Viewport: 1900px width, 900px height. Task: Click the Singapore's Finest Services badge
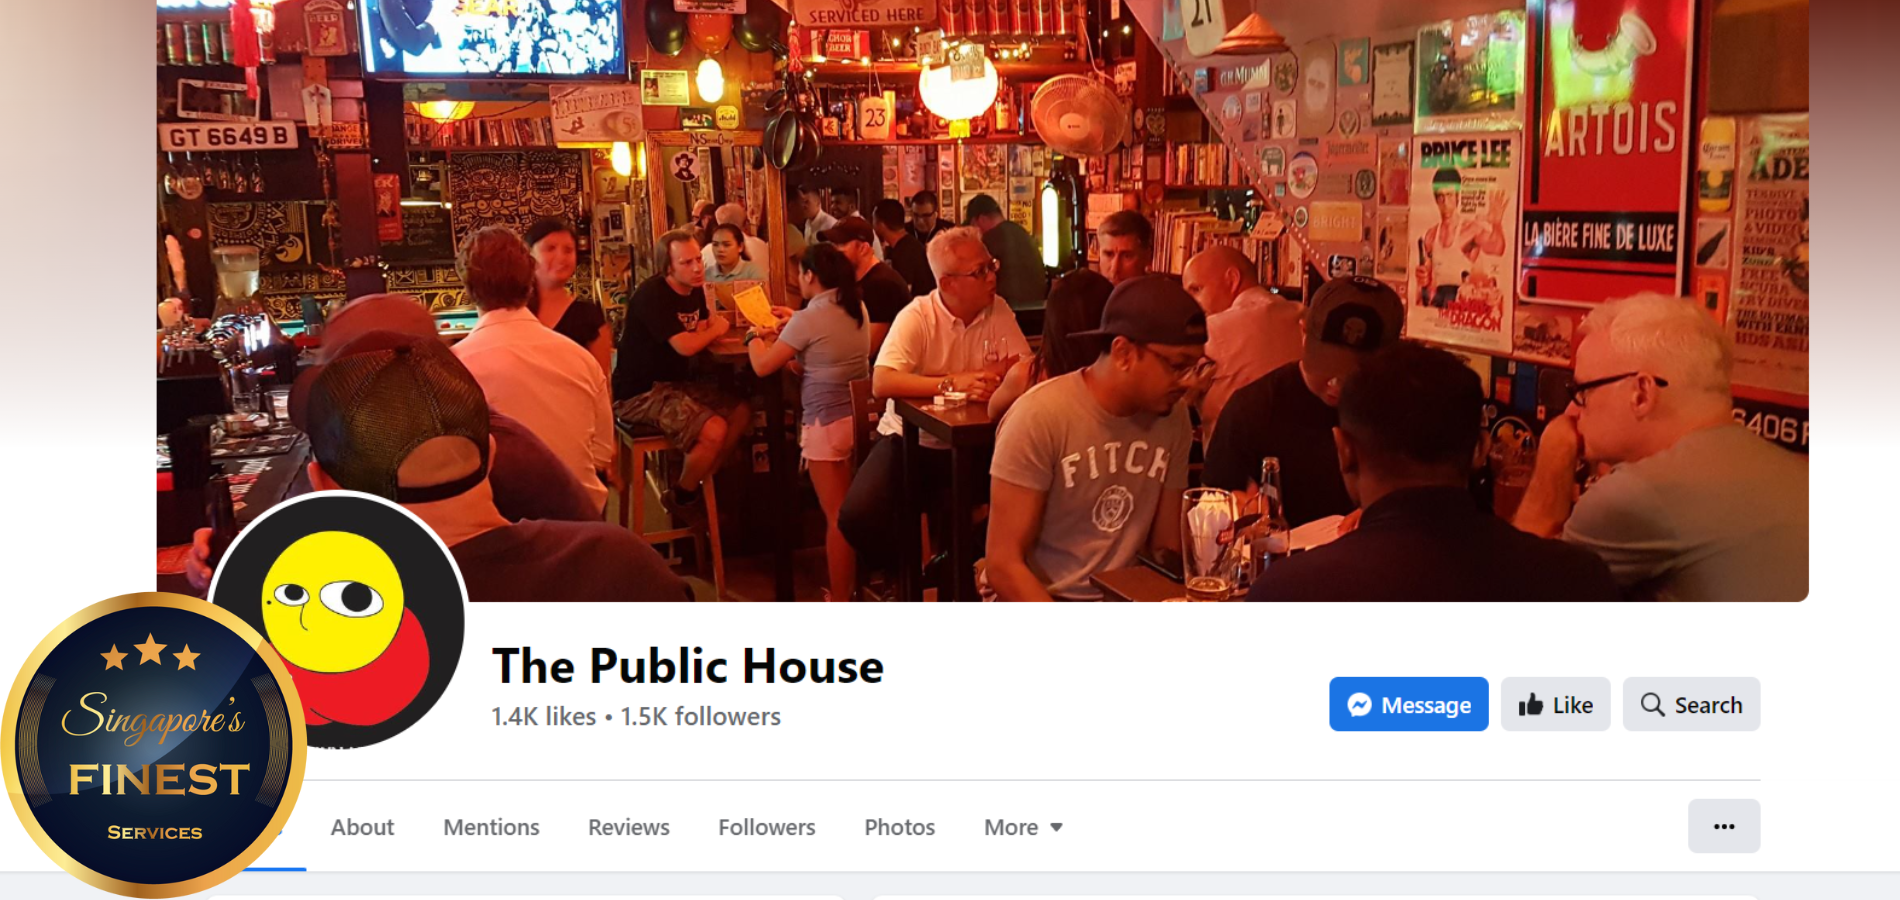coord(152,745)
